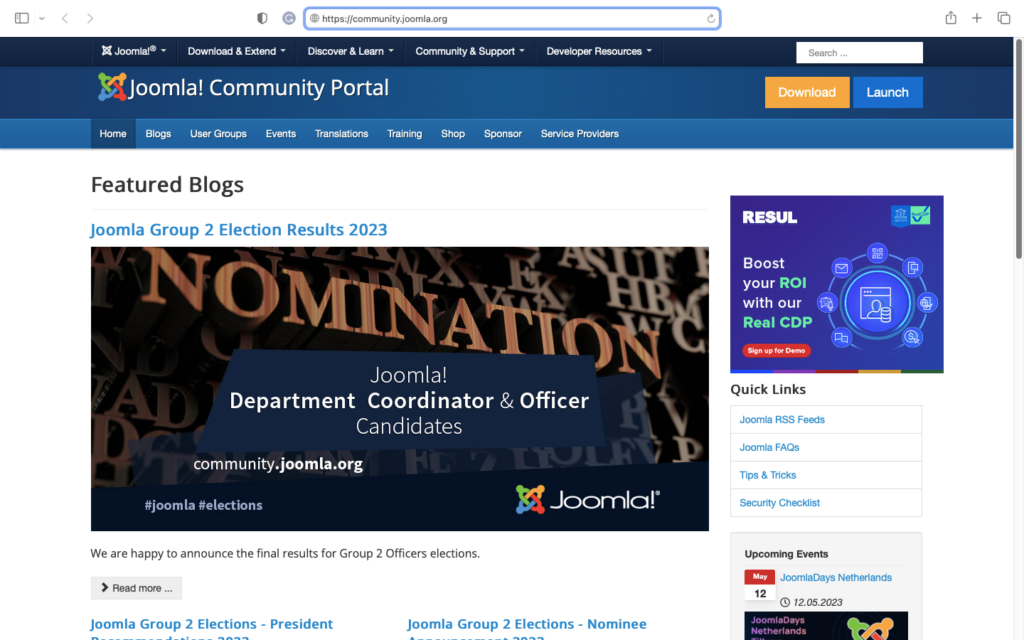Open Joomla FAQs quick link
This screenshot has width=1024, height=640.
point(769,447)
